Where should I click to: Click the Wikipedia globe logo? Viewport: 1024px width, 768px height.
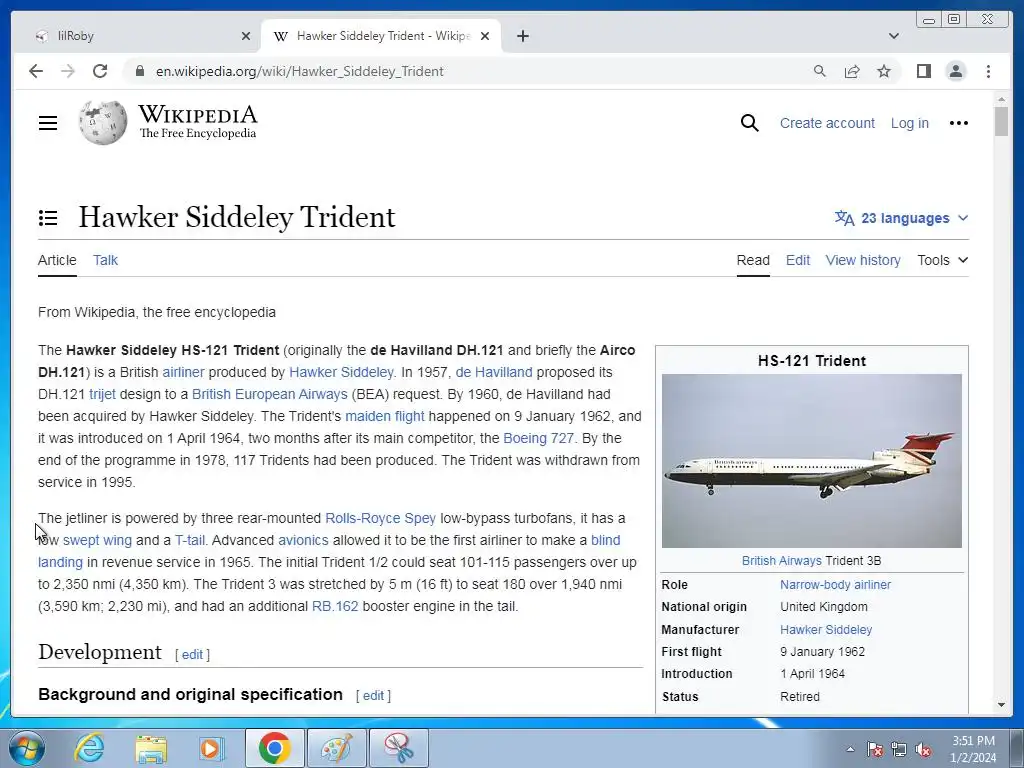pos(103,123)
